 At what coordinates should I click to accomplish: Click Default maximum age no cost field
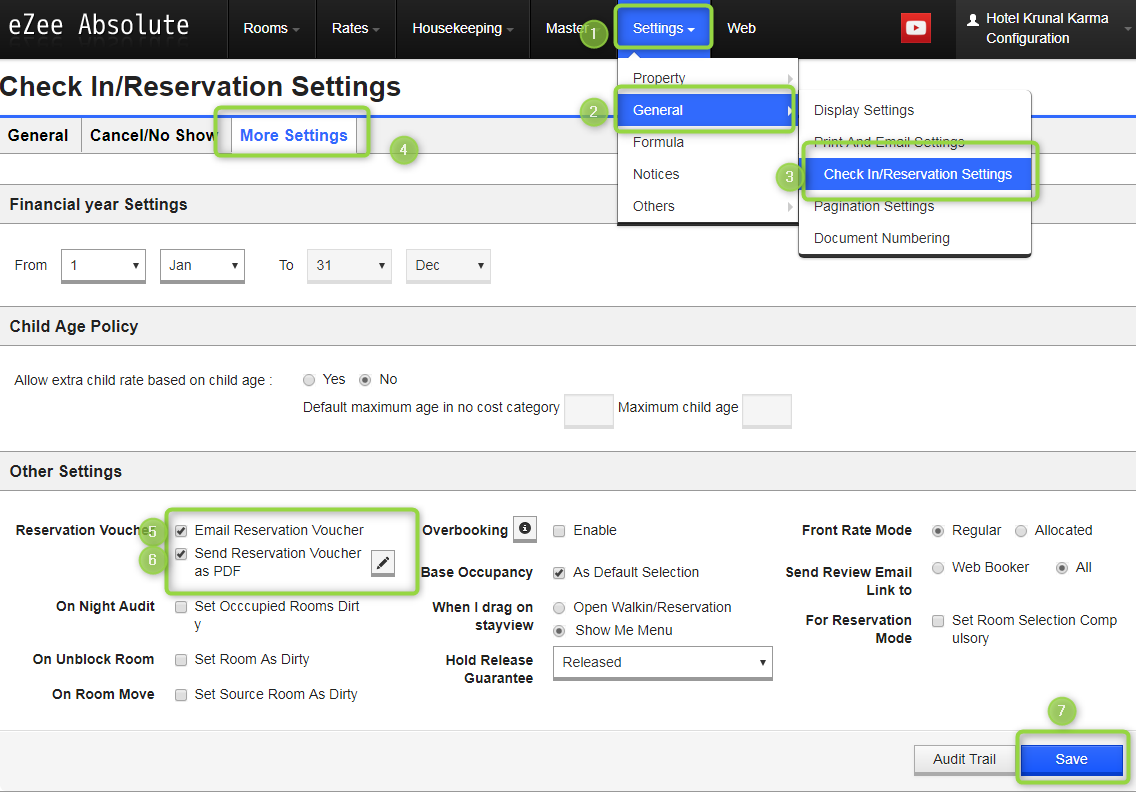click(588, 410)
